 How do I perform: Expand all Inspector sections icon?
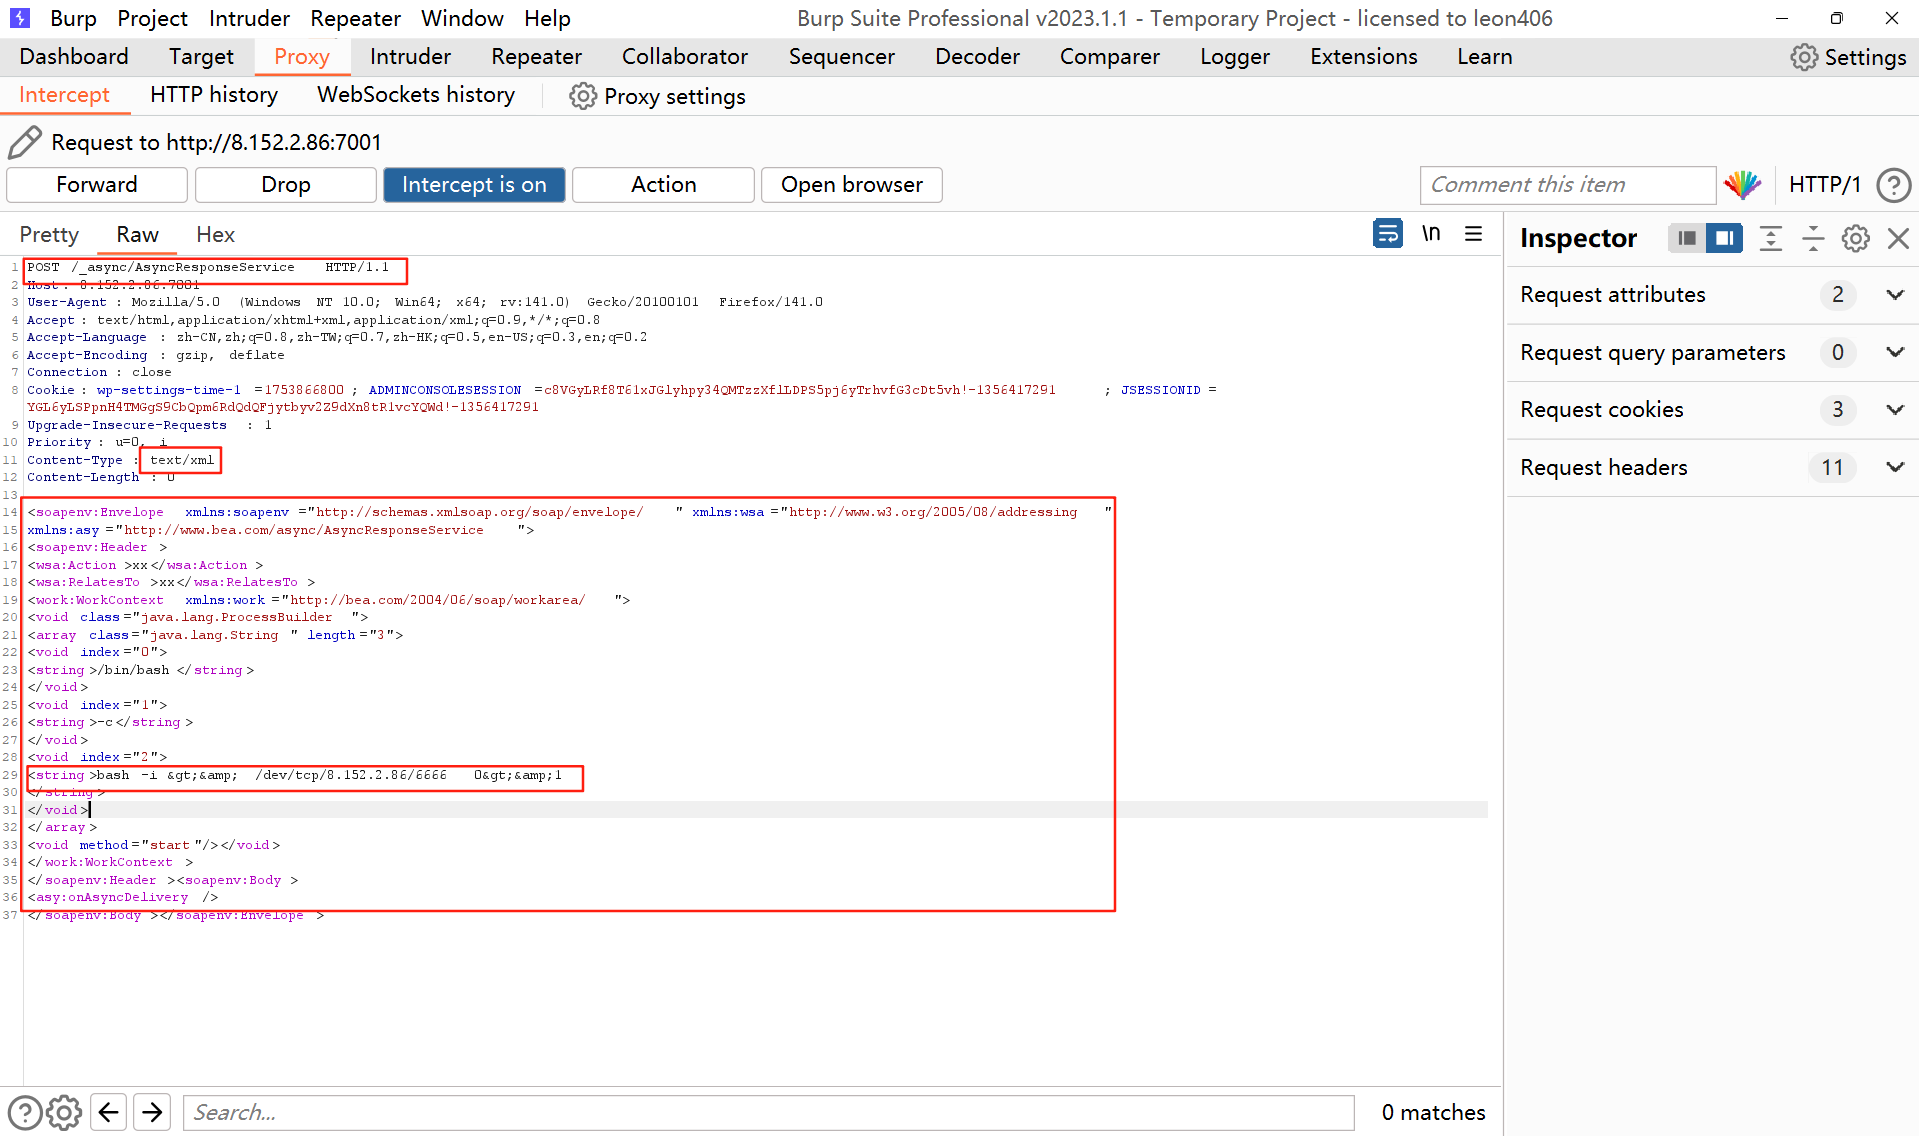point(1771,238)
